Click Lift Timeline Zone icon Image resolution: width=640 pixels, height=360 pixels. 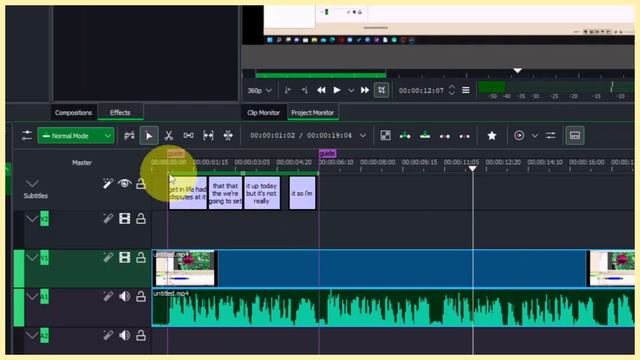pos(464,136)
